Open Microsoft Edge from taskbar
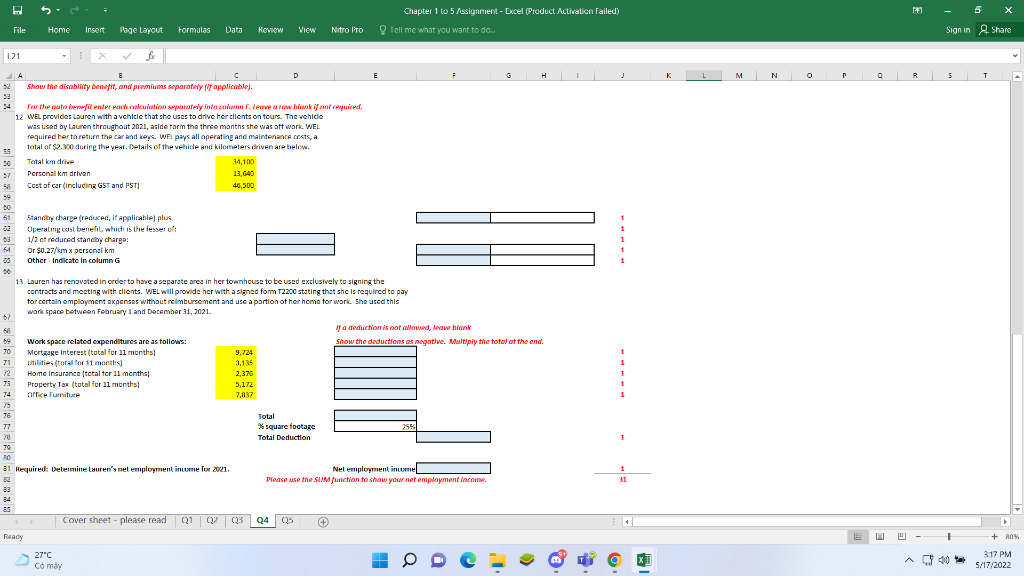Screen dimensions: 1024x576 [468, 560]
